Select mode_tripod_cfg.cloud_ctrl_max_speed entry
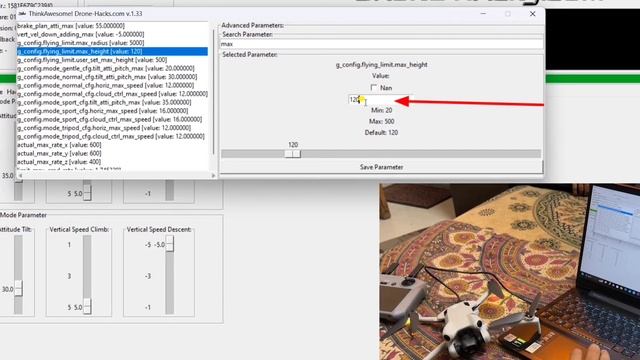 (111, 137)
